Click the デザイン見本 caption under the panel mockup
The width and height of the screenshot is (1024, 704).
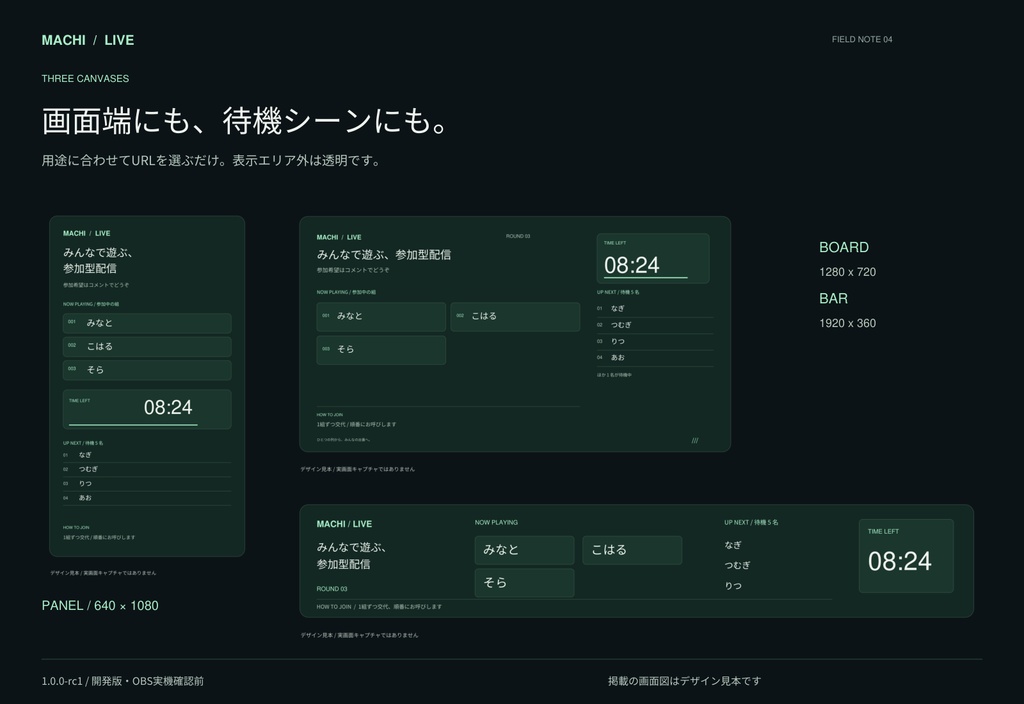coord(103,573)
